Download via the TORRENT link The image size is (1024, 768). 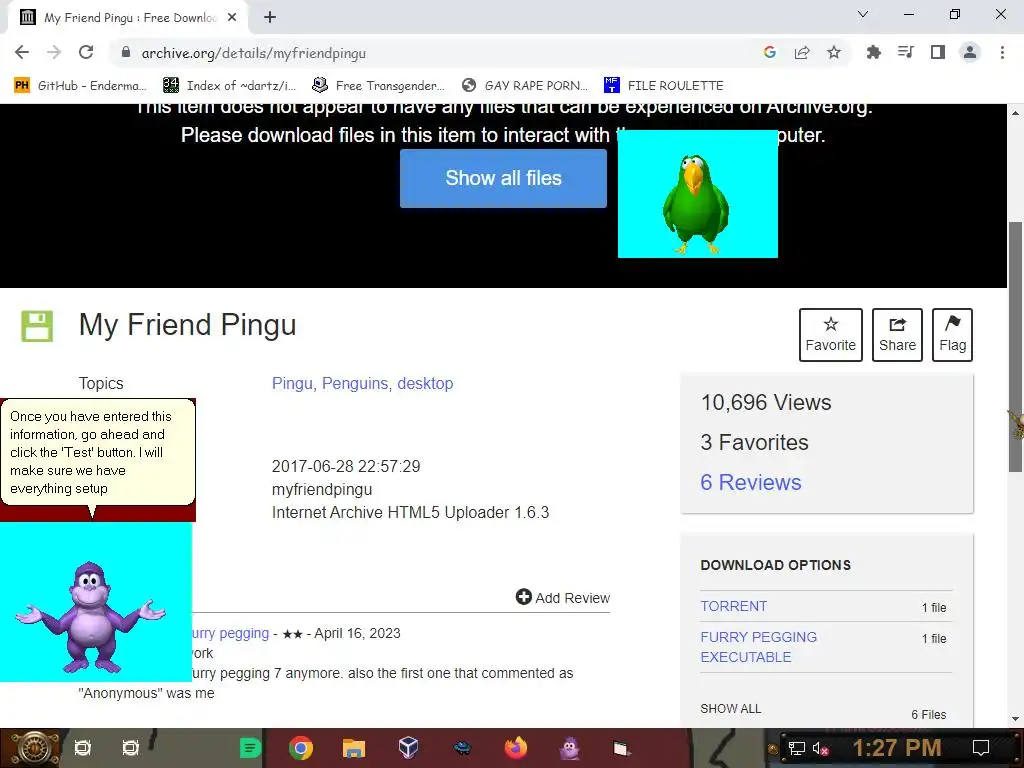point(733,606)
